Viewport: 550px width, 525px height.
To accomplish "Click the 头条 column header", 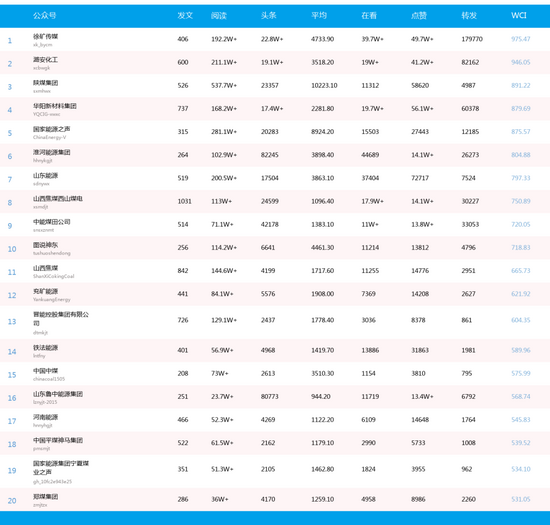I will click(x=269, y=15).
